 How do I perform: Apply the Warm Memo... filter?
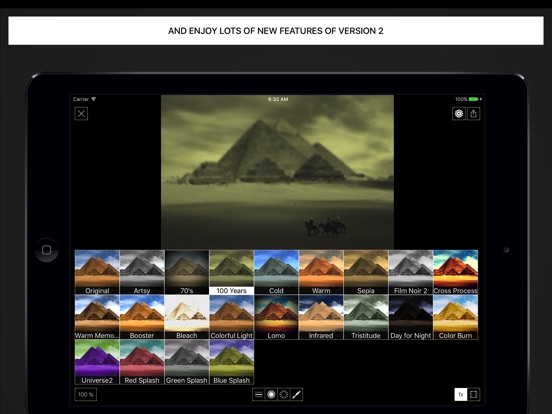(x=97, y=317)
